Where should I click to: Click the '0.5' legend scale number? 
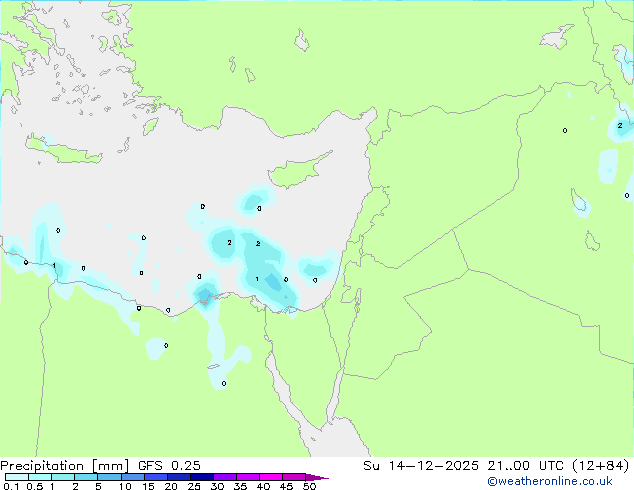[x=35, y=486]
